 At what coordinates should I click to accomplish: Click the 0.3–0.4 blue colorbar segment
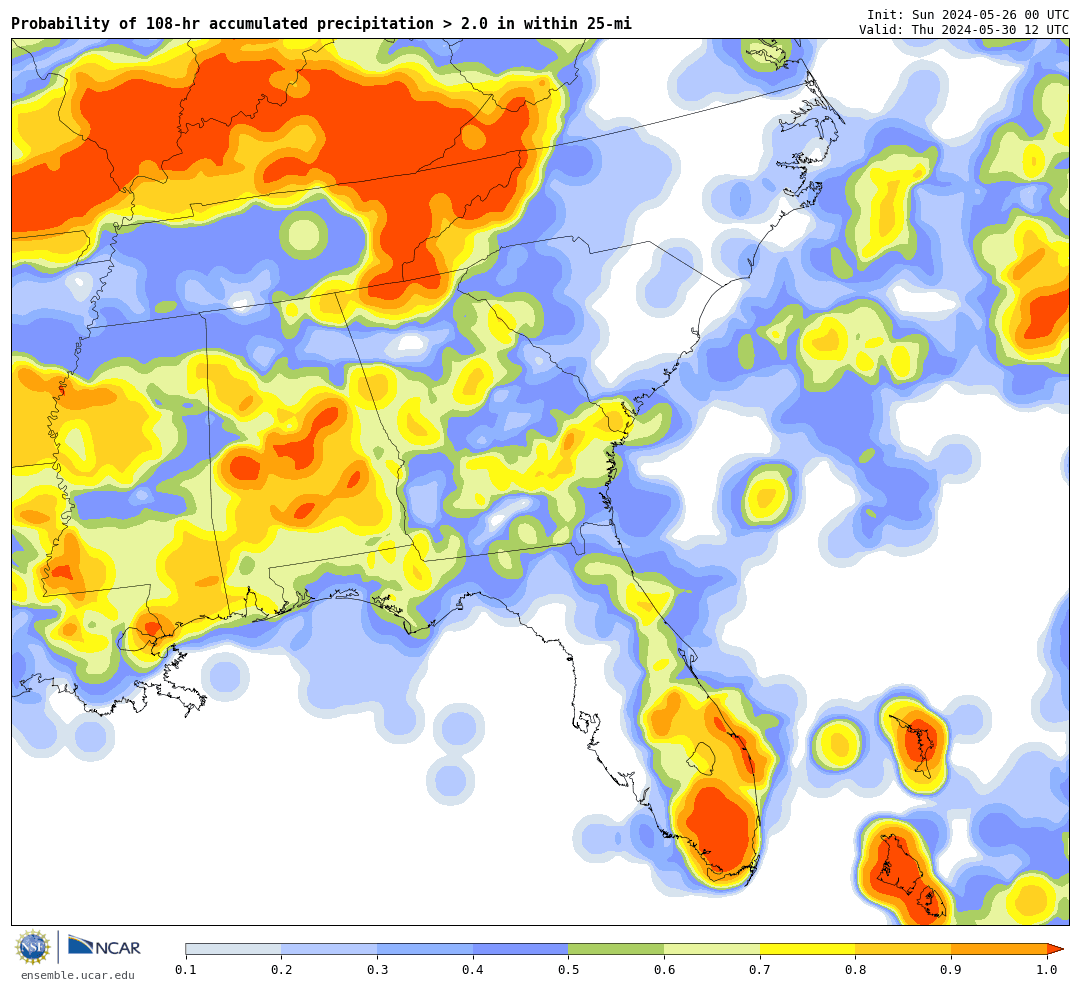tap(425, 949)
